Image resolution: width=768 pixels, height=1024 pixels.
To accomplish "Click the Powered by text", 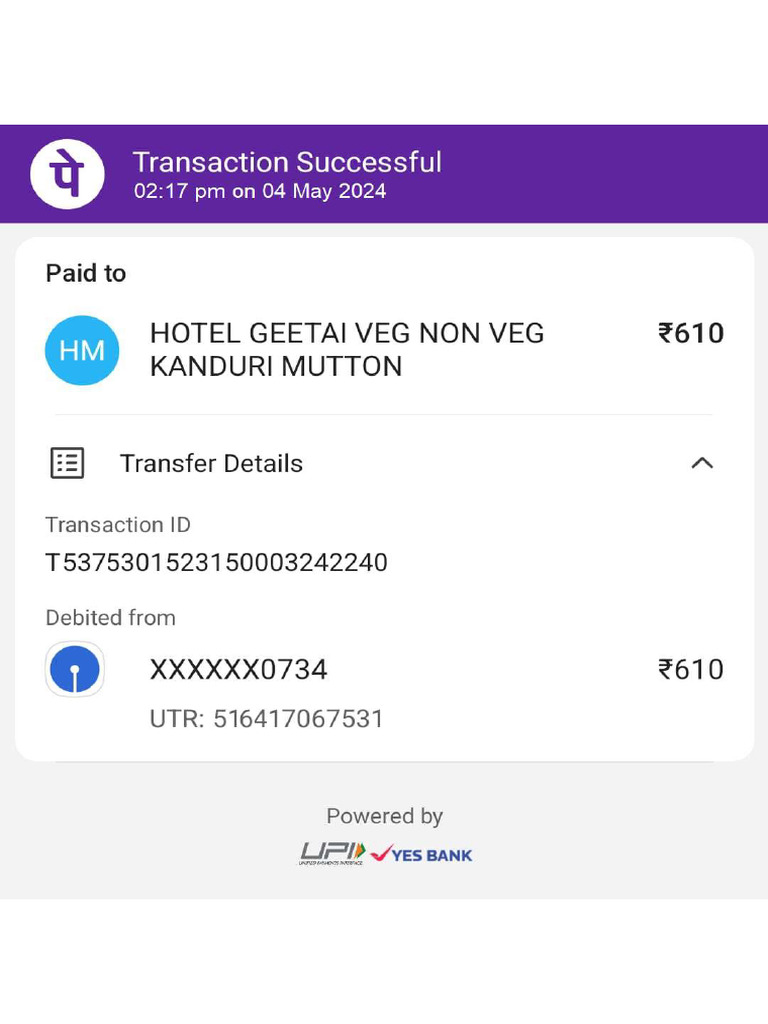I will pyautogui.click(x=384, y=816).
